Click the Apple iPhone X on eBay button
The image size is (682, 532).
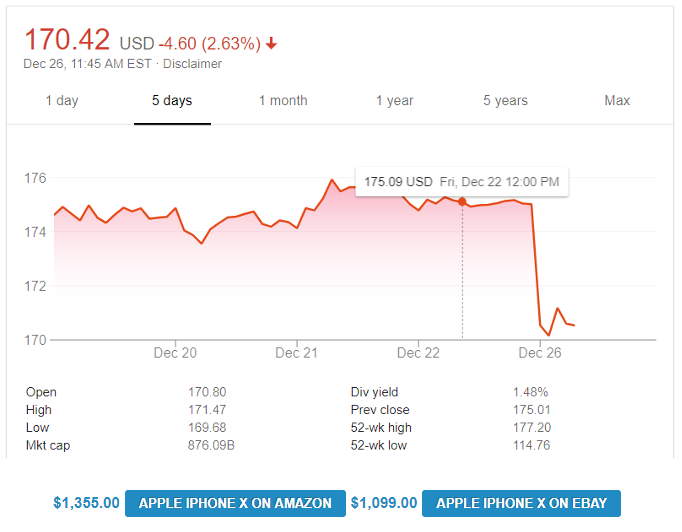(x=521, y=503)
